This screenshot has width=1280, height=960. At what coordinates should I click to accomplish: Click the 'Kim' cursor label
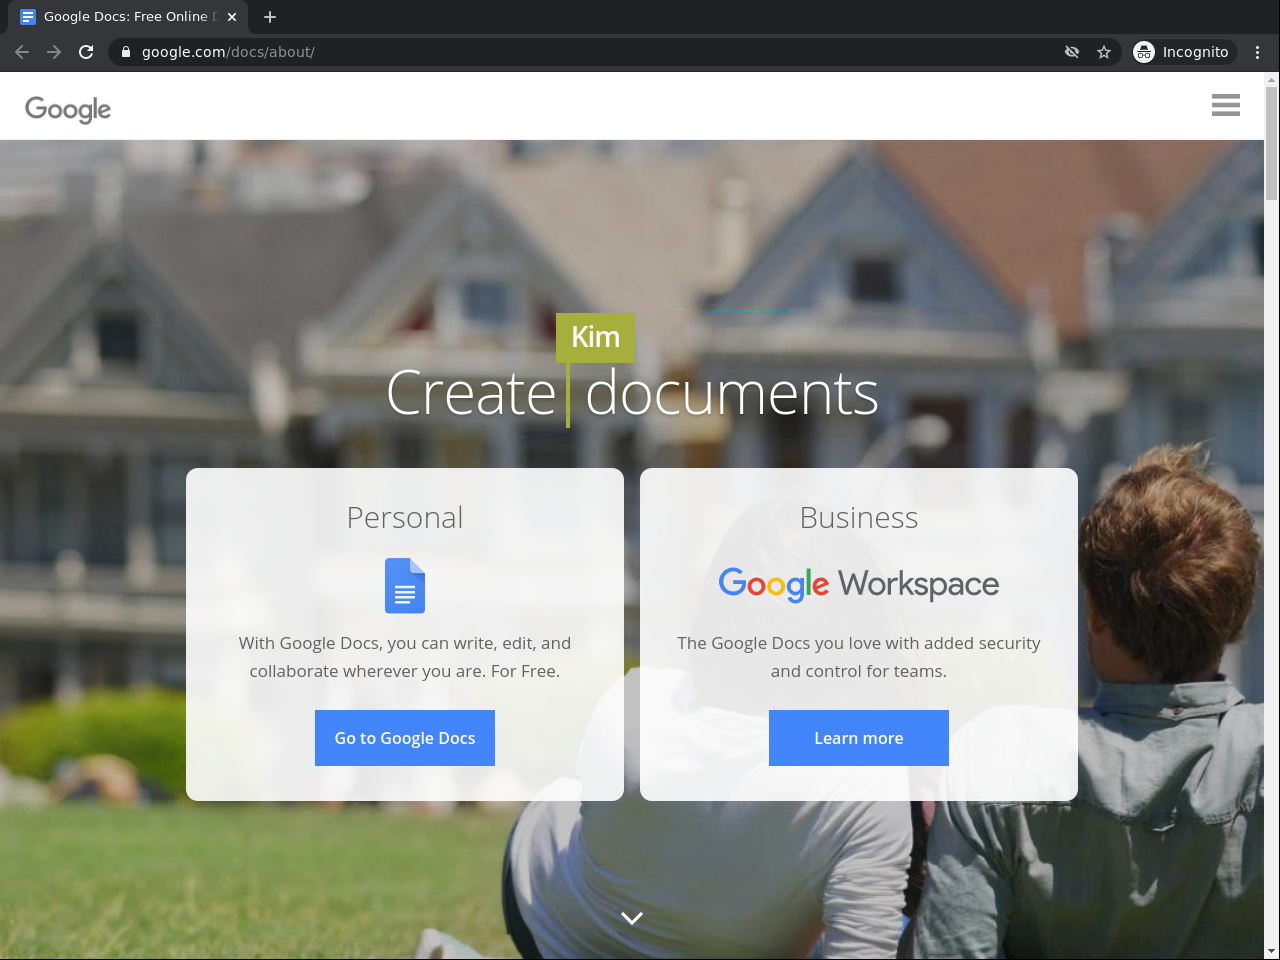coord(596,338)
